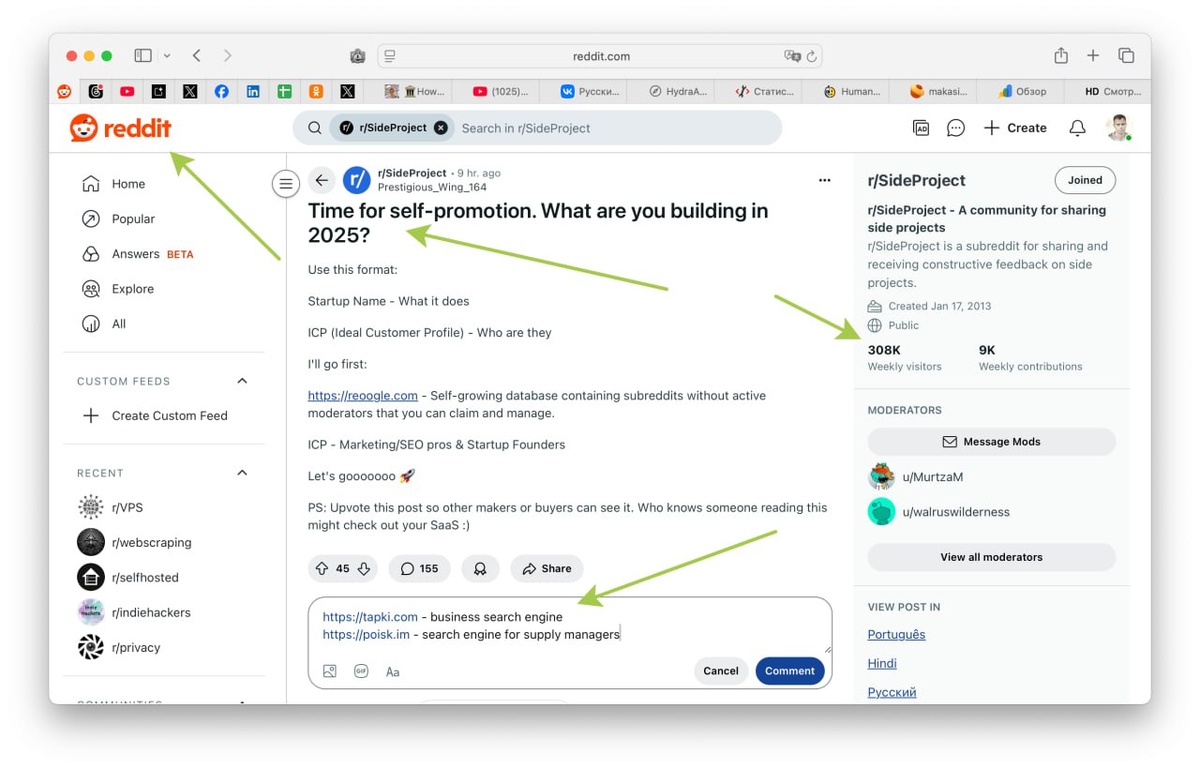Click Safari back navigation arrow
Viewport: 1200px width, 769px height.
pyautogui.click(x=197, y=56)
